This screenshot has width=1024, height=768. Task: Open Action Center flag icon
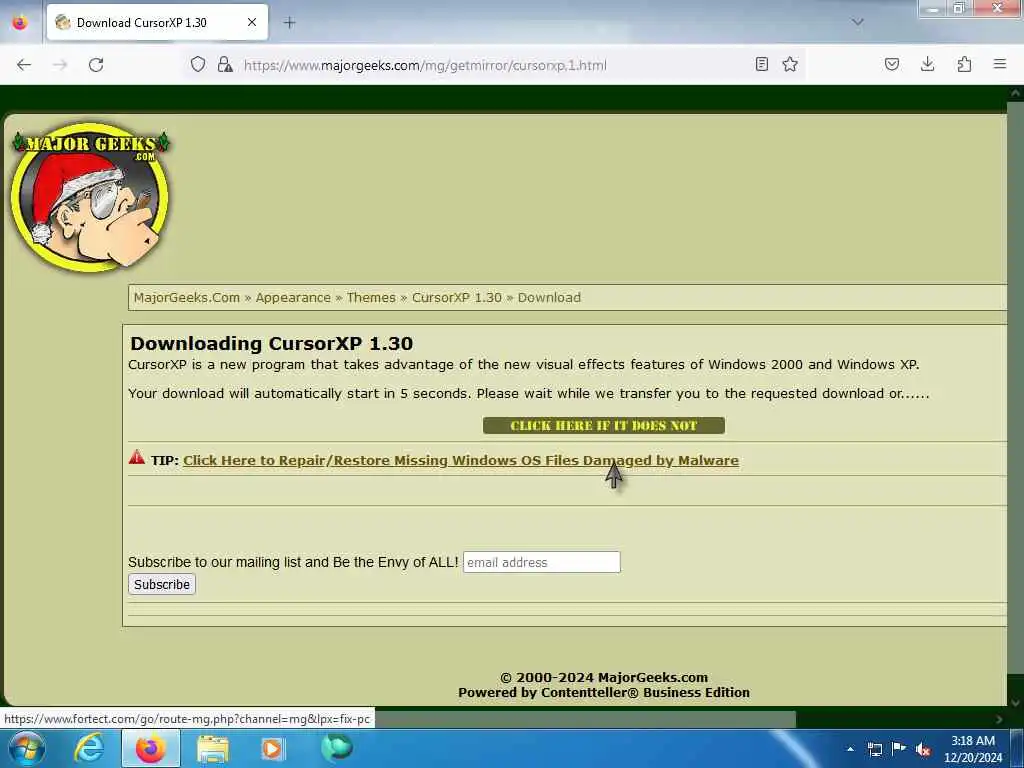(899, 749)
